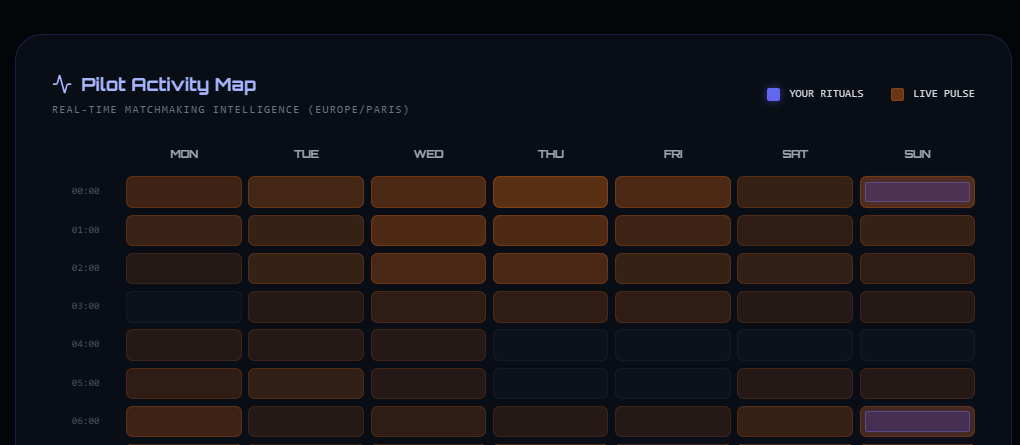Toggle the Monday 03:00 slot
Image resolution: width=1020 pixels, height=445 pixels.
coord(184,306)
